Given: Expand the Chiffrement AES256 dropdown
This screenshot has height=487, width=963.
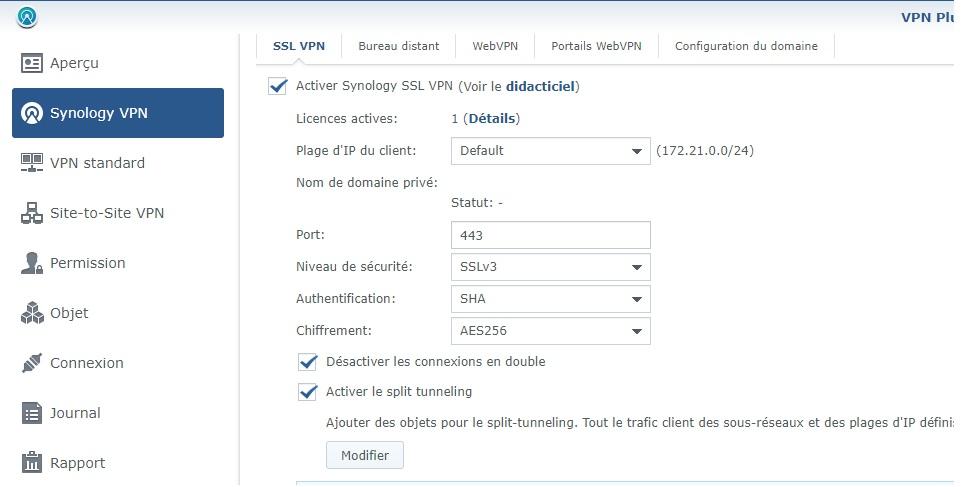Looking at the screenshot, I should click(x=551, y=331).
